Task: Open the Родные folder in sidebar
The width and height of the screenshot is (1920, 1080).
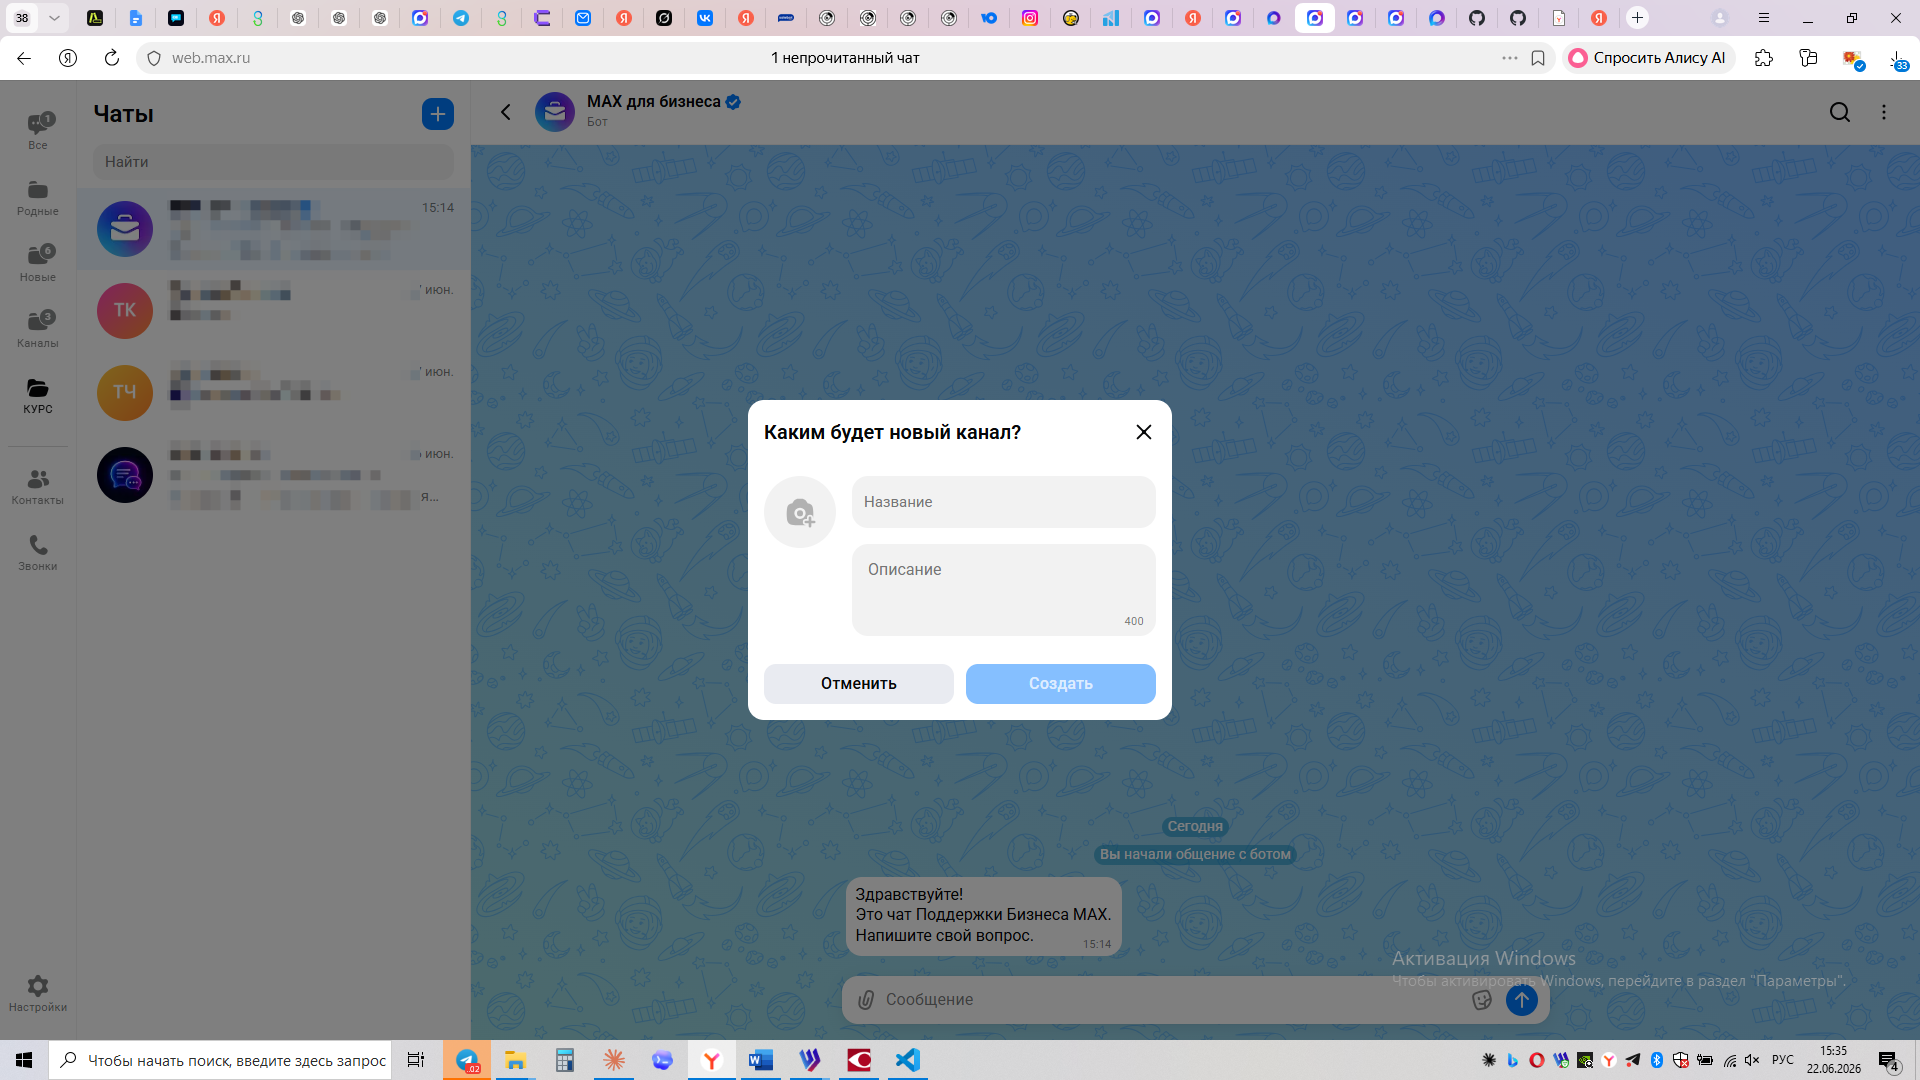Action: (x=38, y=197)
